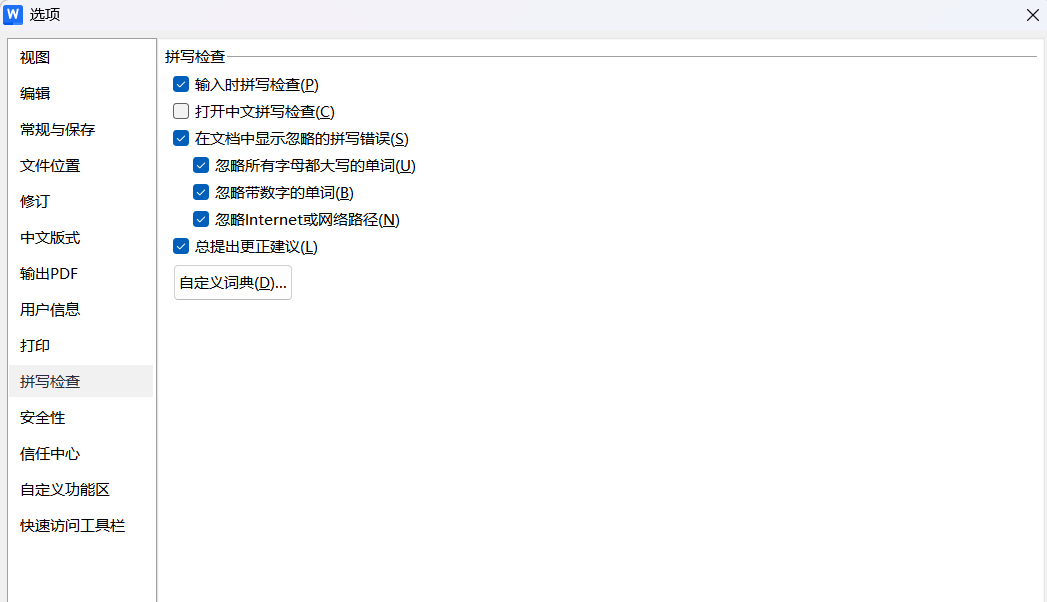Switch to 用户信息 category
This screenshot has width=1047, height=602.
click(x=50, y=310)
